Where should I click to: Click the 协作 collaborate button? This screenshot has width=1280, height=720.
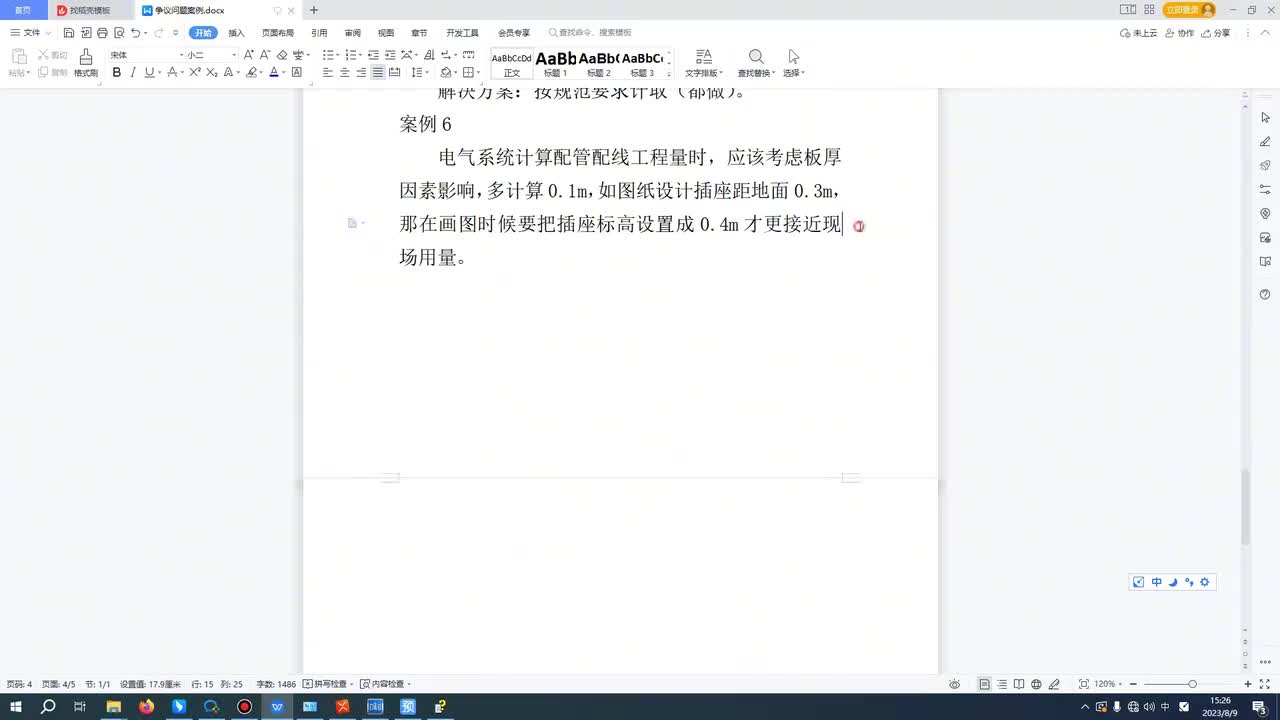point(1180,33)
